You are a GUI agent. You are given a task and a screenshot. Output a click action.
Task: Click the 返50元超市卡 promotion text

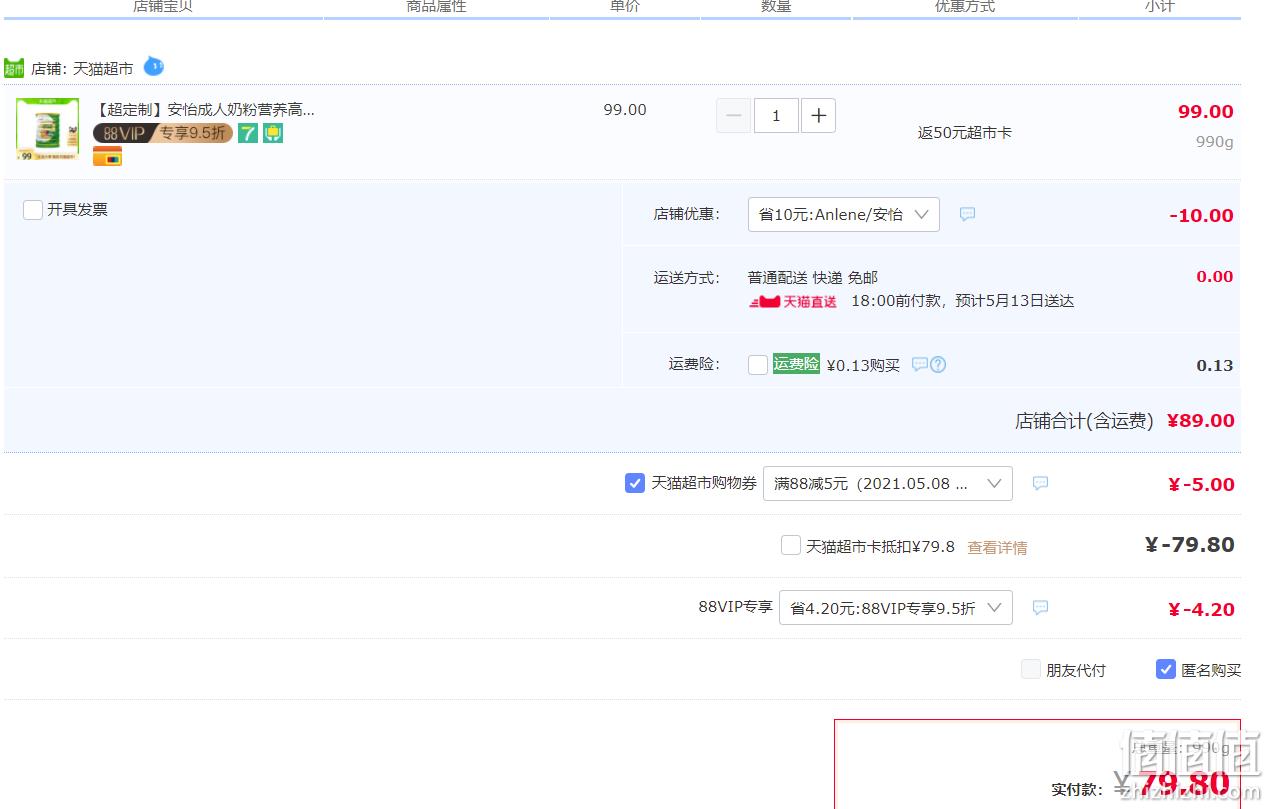(965, 132)
